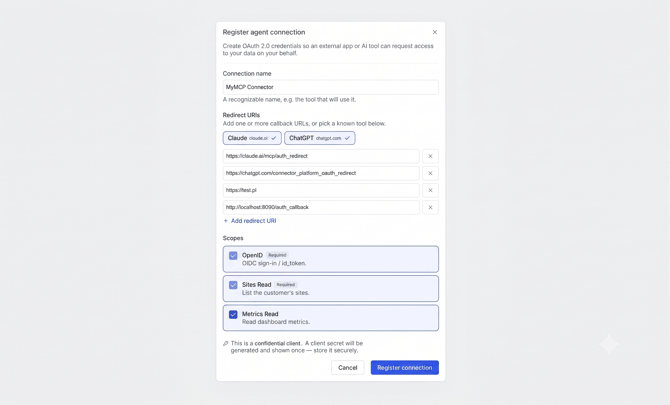Focus the chatgpt.com redirect URI field
This screenshot has width=670, height=405.
click(x=321, y=173)
